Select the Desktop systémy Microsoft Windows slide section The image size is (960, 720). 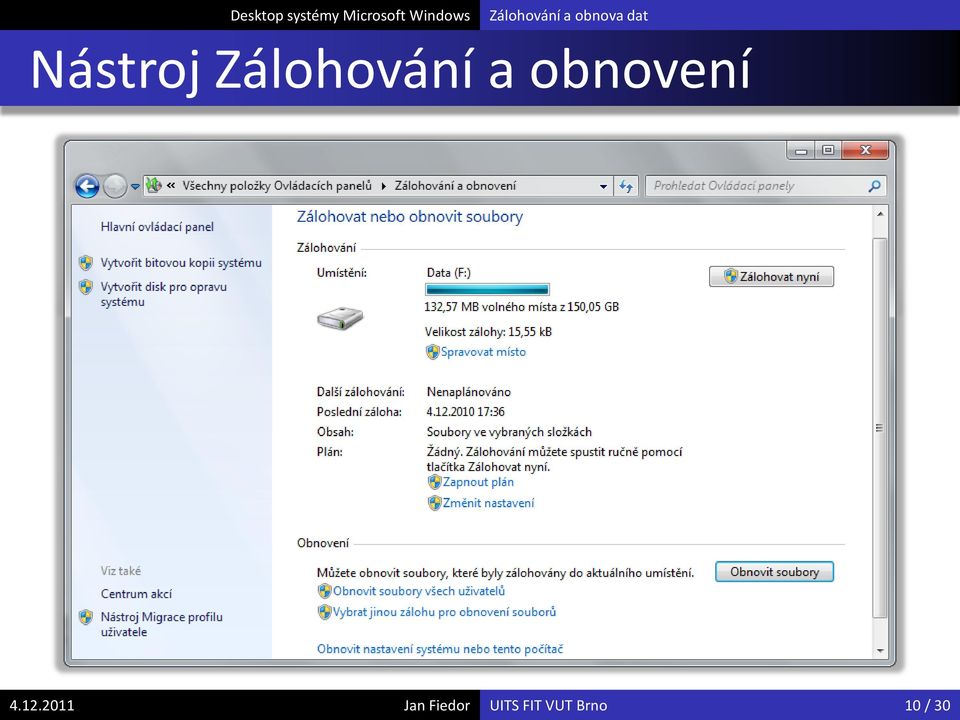click(x=350, y=15)
